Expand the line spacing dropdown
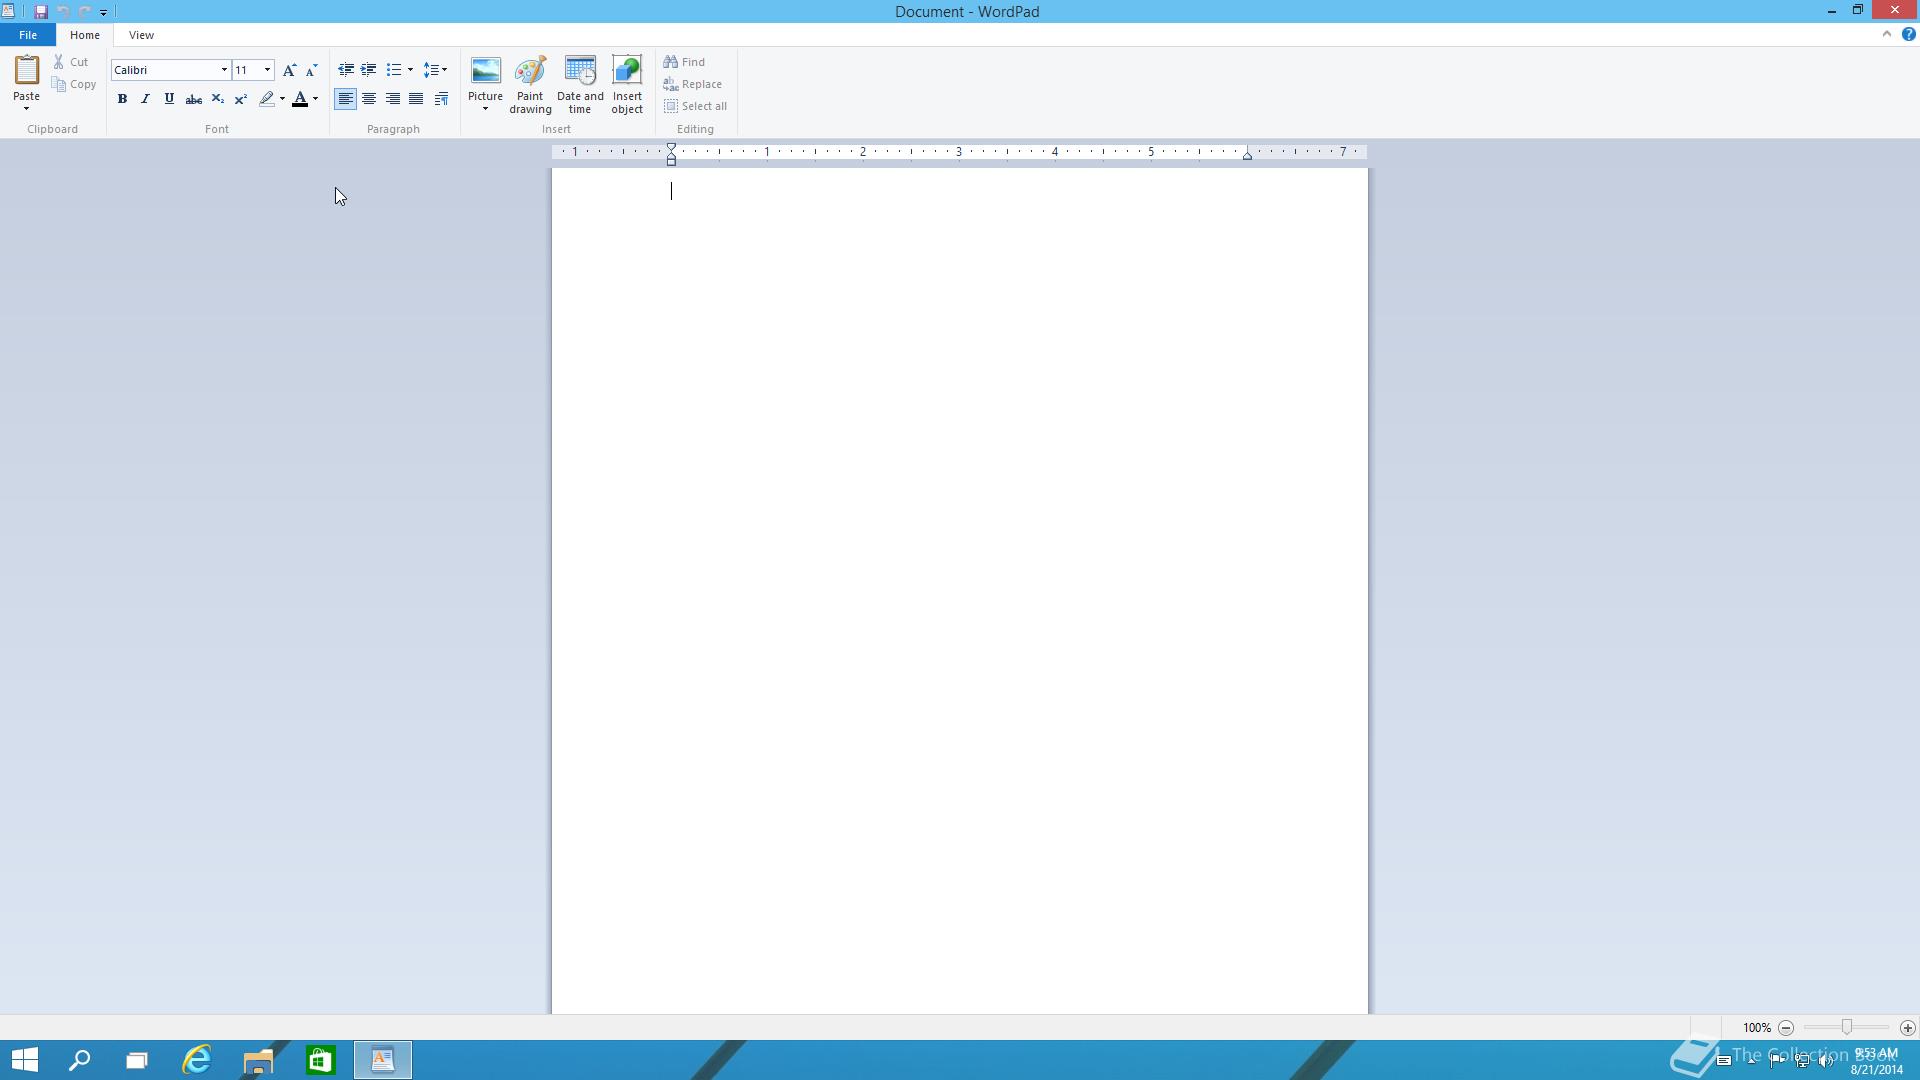 coord(436,70)
